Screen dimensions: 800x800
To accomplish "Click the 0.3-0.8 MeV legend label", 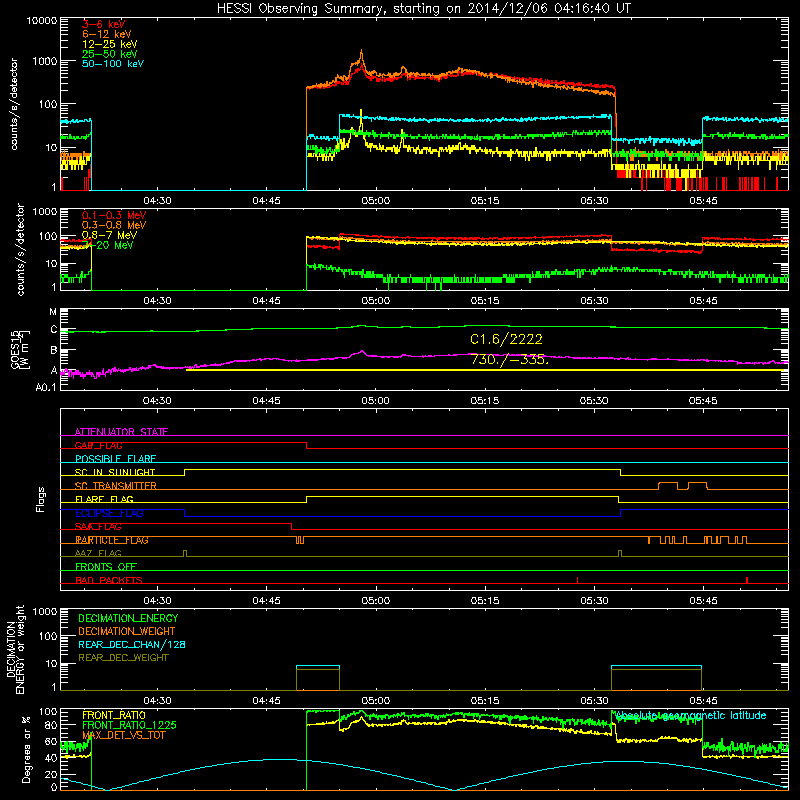I will point(114,225).
